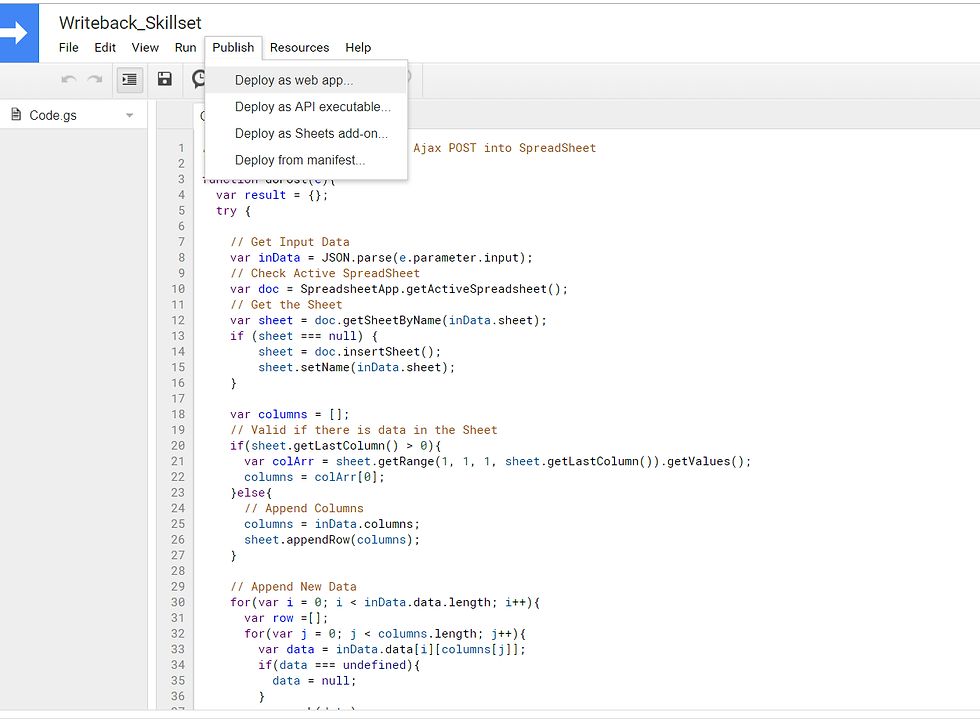980x719 pixels.
Task: Click line number 27 in the gutter
Action: point(178,555)
